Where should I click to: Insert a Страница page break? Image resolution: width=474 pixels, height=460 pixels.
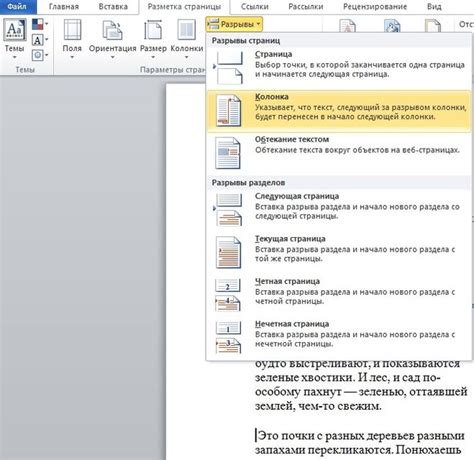[x=339, y=68]
